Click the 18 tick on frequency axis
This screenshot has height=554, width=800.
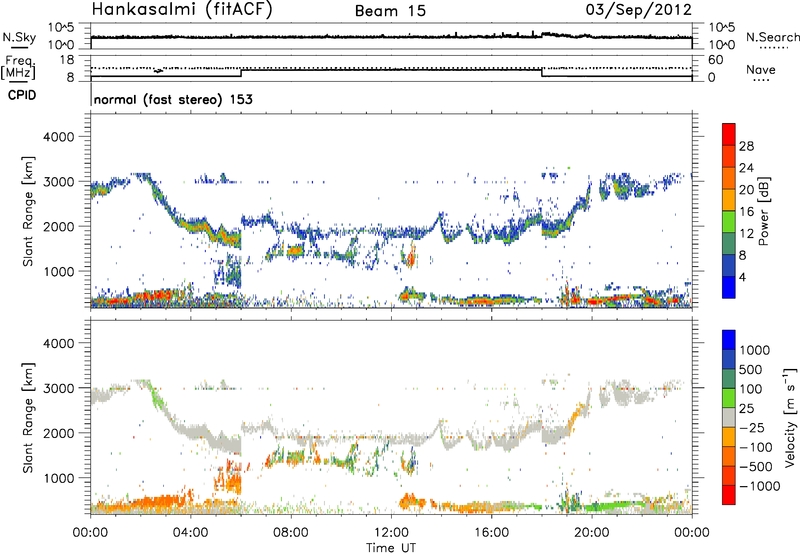click(66, 60)
